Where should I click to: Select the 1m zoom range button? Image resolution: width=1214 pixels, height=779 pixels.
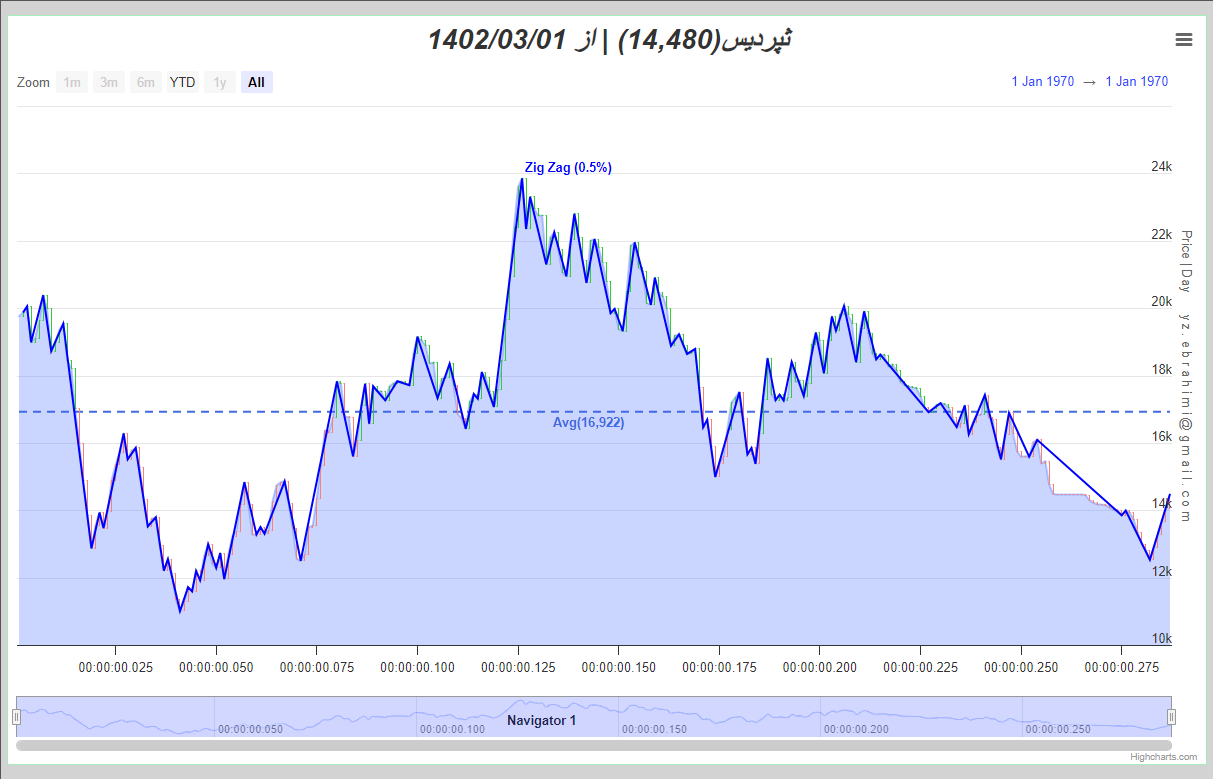coord(72,83)
